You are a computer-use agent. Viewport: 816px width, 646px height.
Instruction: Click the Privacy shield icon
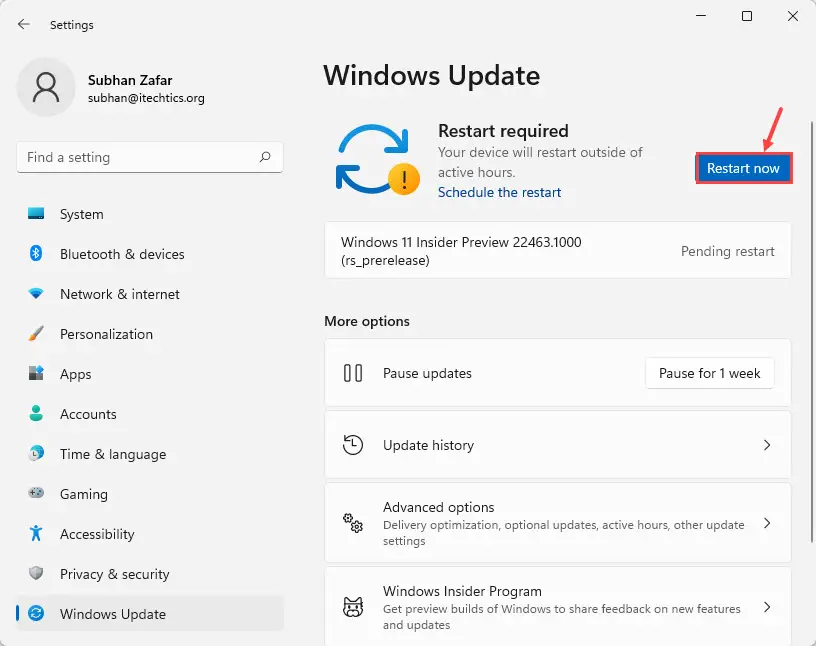coord(36,573)
